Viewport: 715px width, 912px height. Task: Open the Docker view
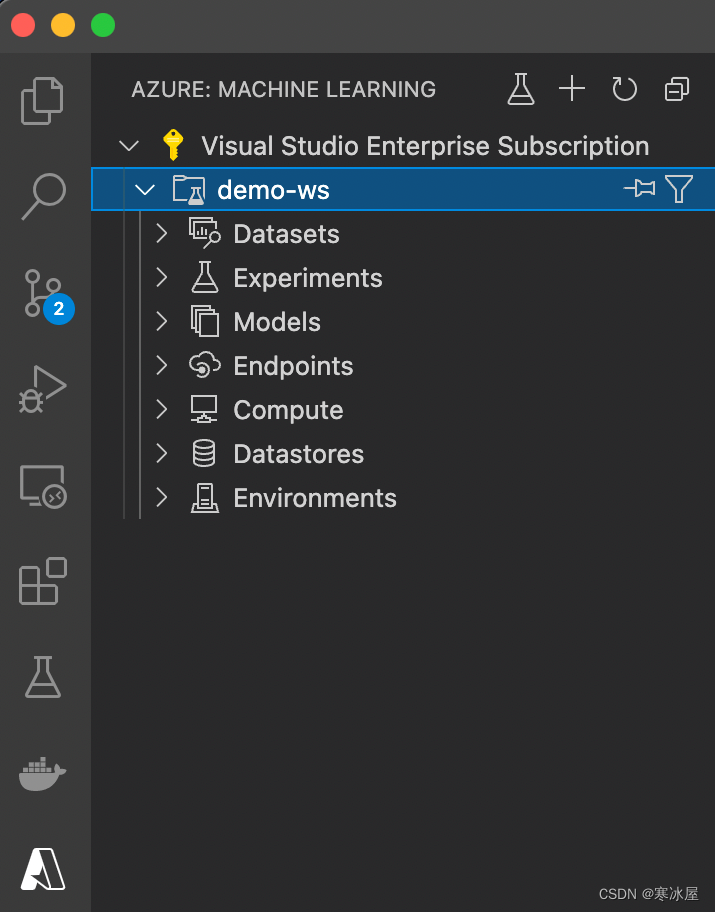click(43, 774)
